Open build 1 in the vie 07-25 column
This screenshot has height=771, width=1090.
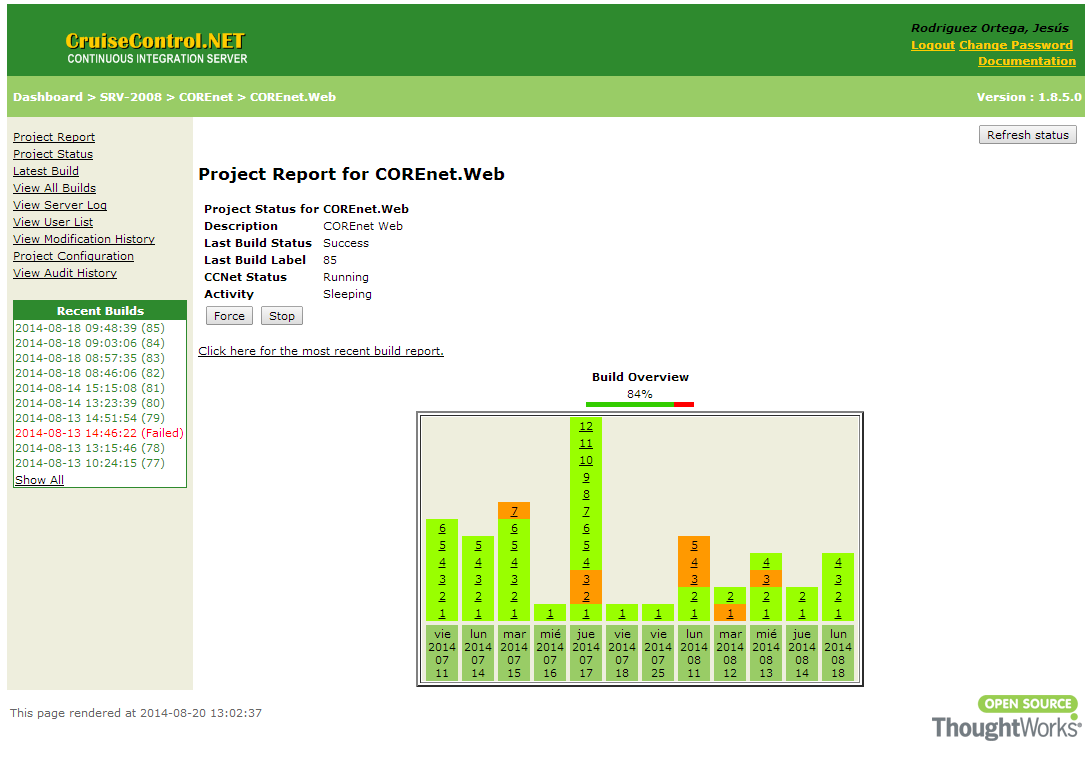point(658,614)
